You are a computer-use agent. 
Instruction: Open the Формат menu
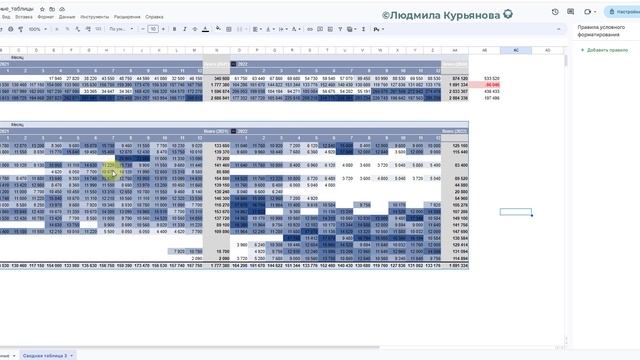tap(46, 17)
